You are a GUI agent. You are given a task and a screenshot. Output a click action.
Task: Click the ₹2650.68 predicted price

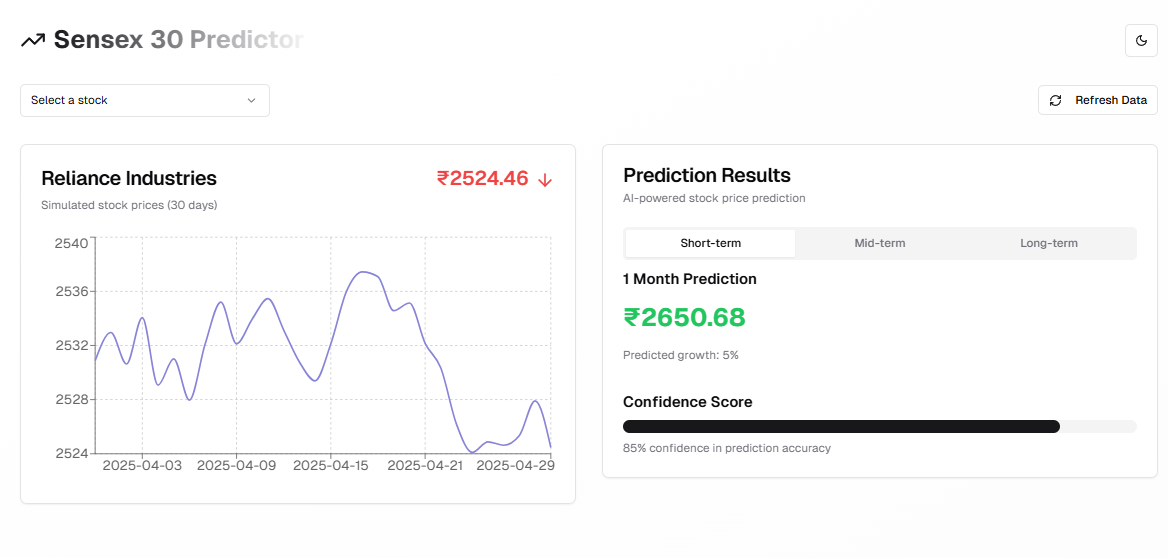pyautogui.click(x=684, y=317)
